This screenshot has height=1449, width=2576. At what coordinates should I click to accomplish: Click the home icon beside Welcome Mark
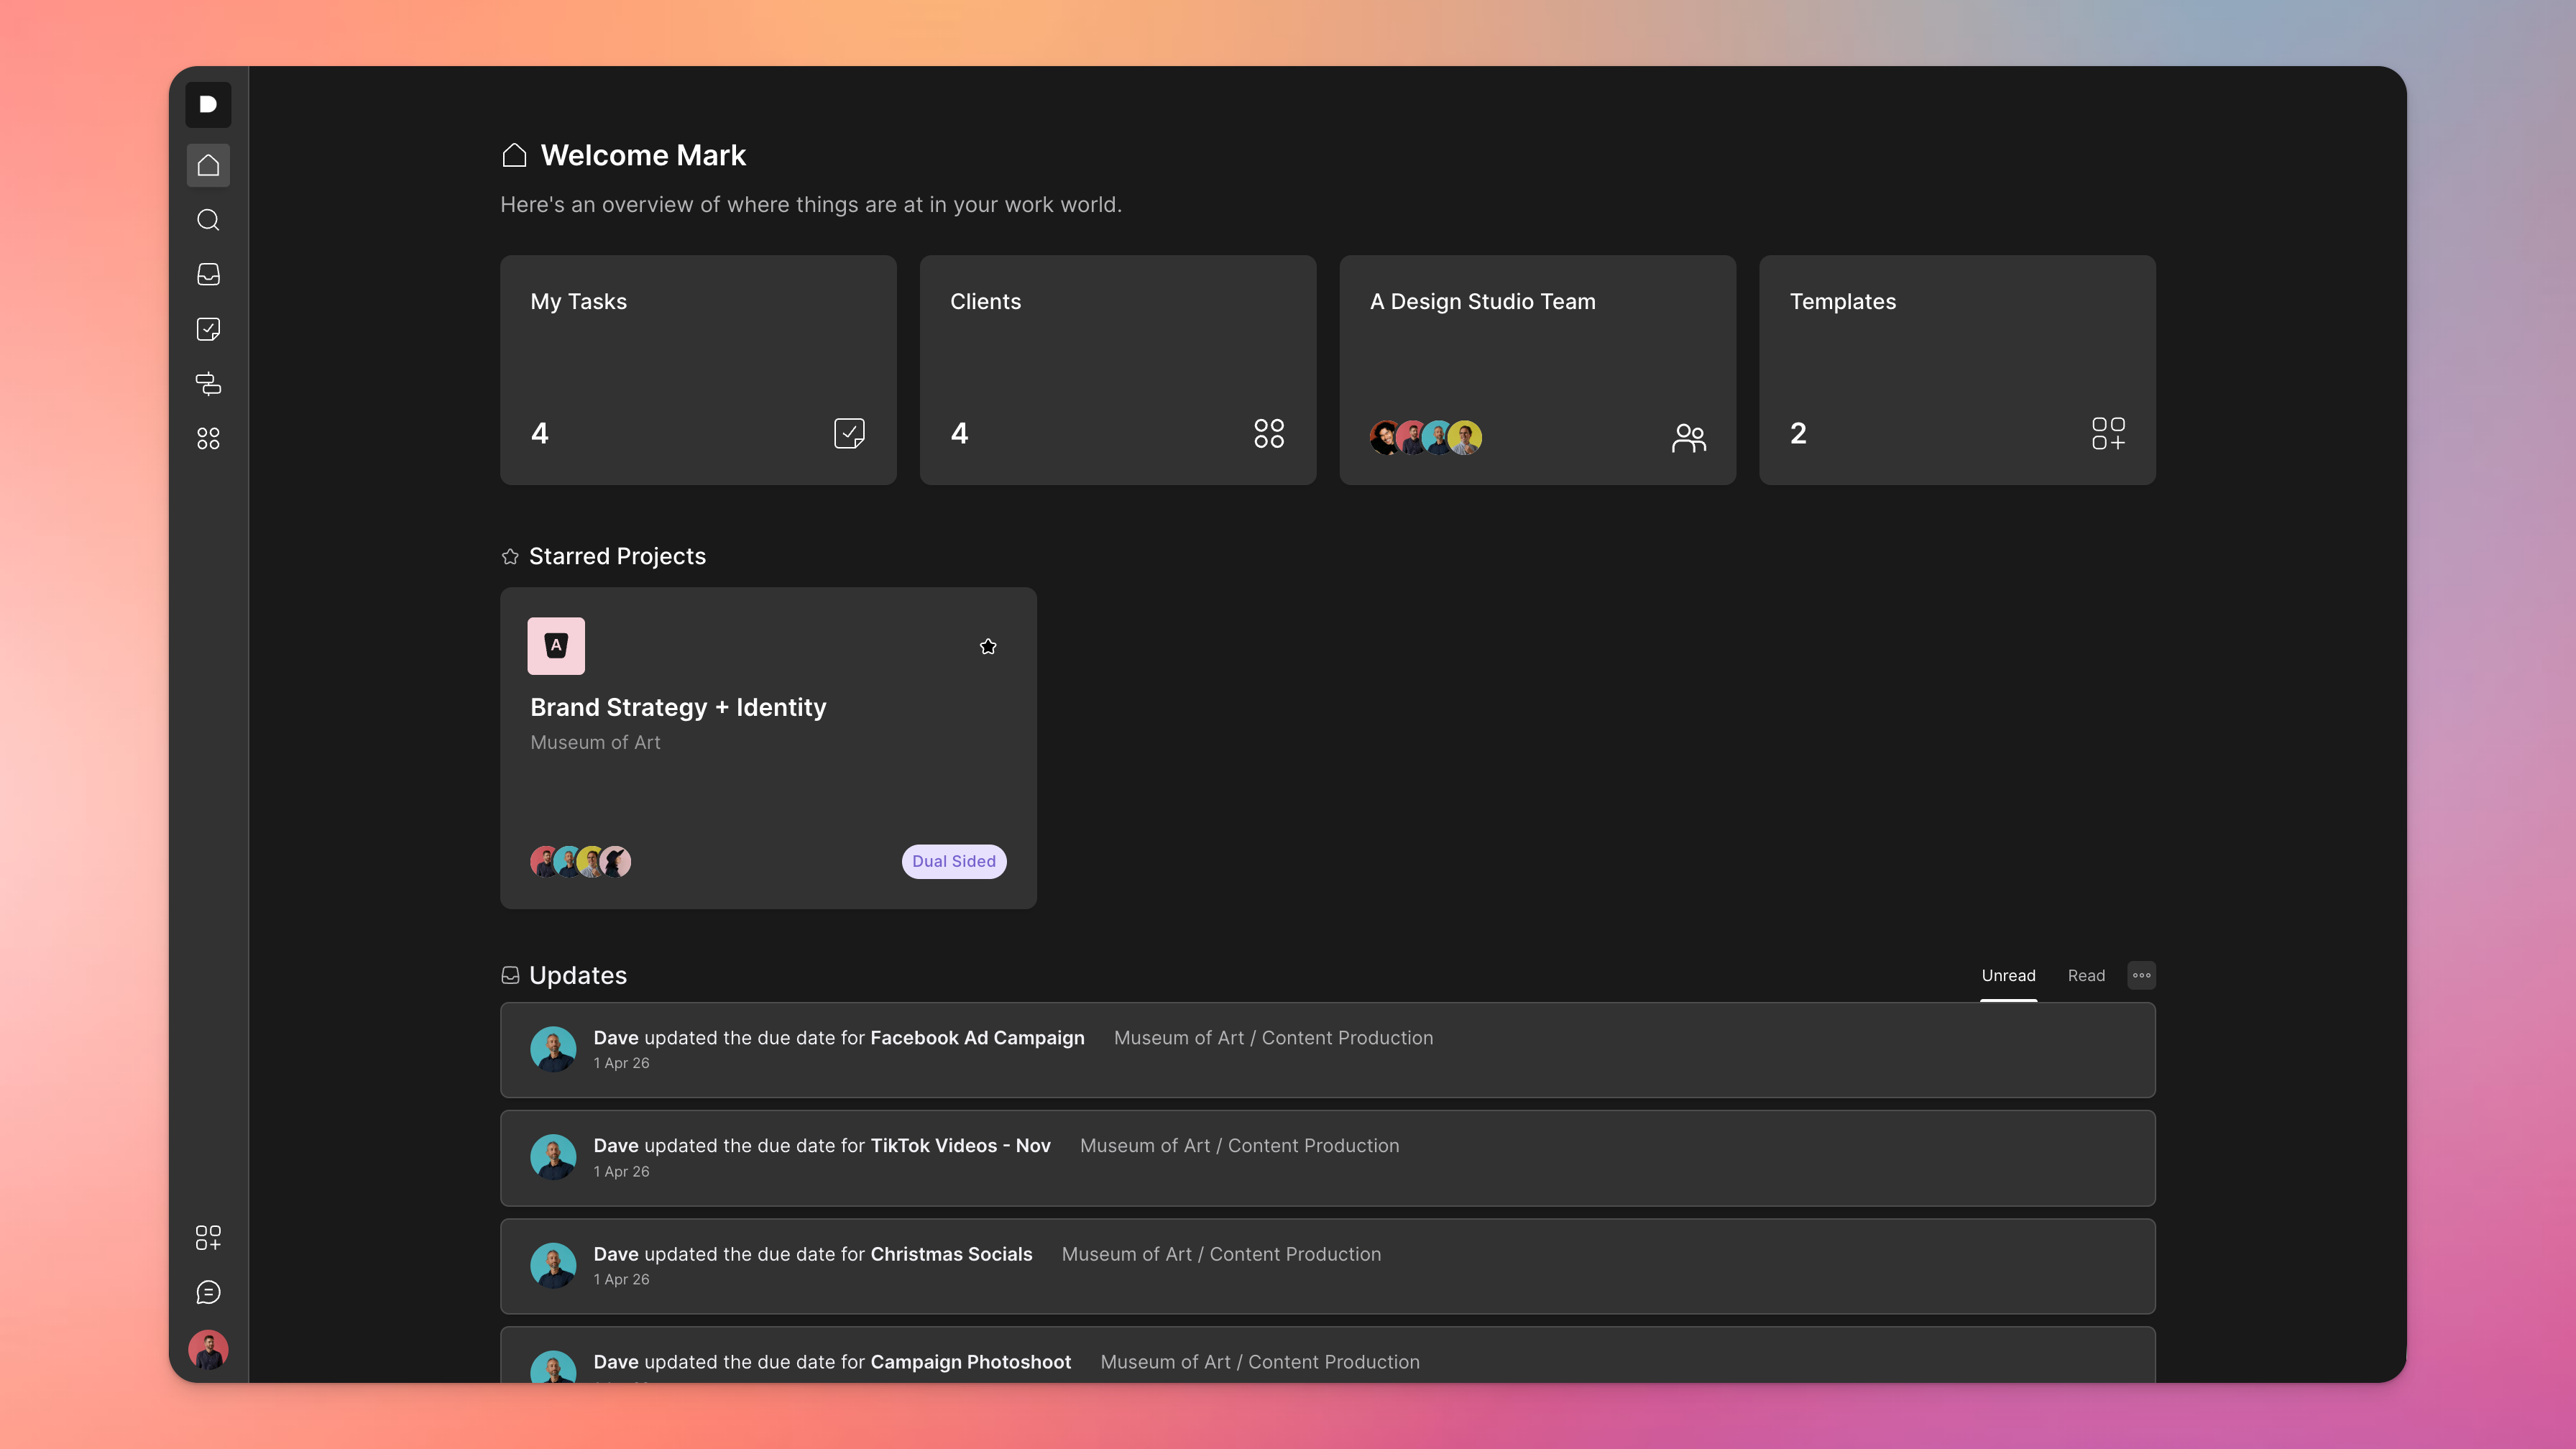point(514,155)
